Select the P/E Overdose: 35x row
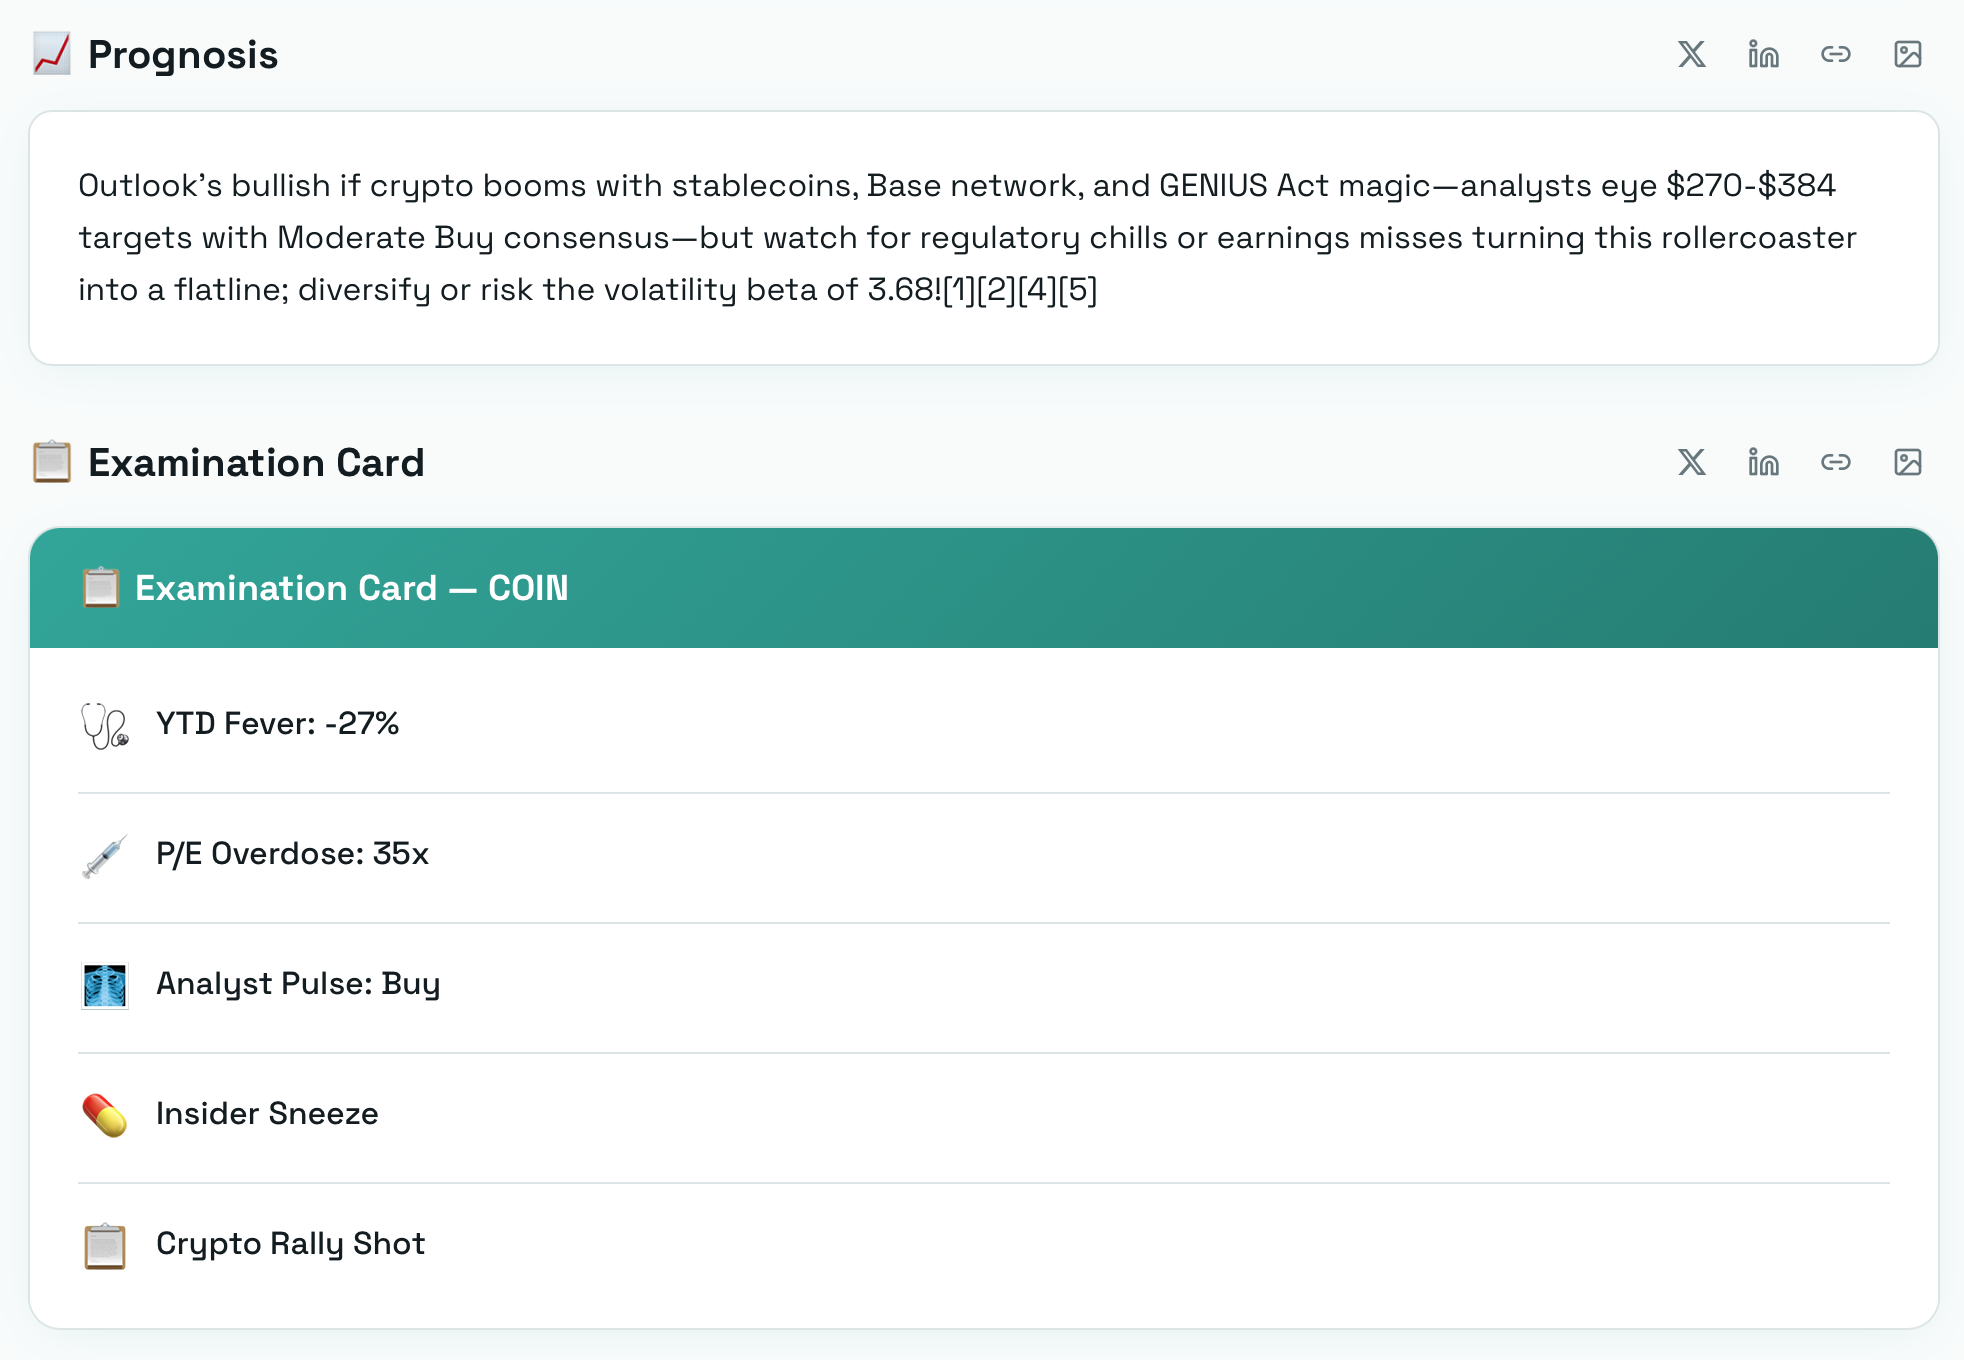Image resolution: width=1964 pixels, height=1360 pixels. pyautogui.click(x=292, y=853)
